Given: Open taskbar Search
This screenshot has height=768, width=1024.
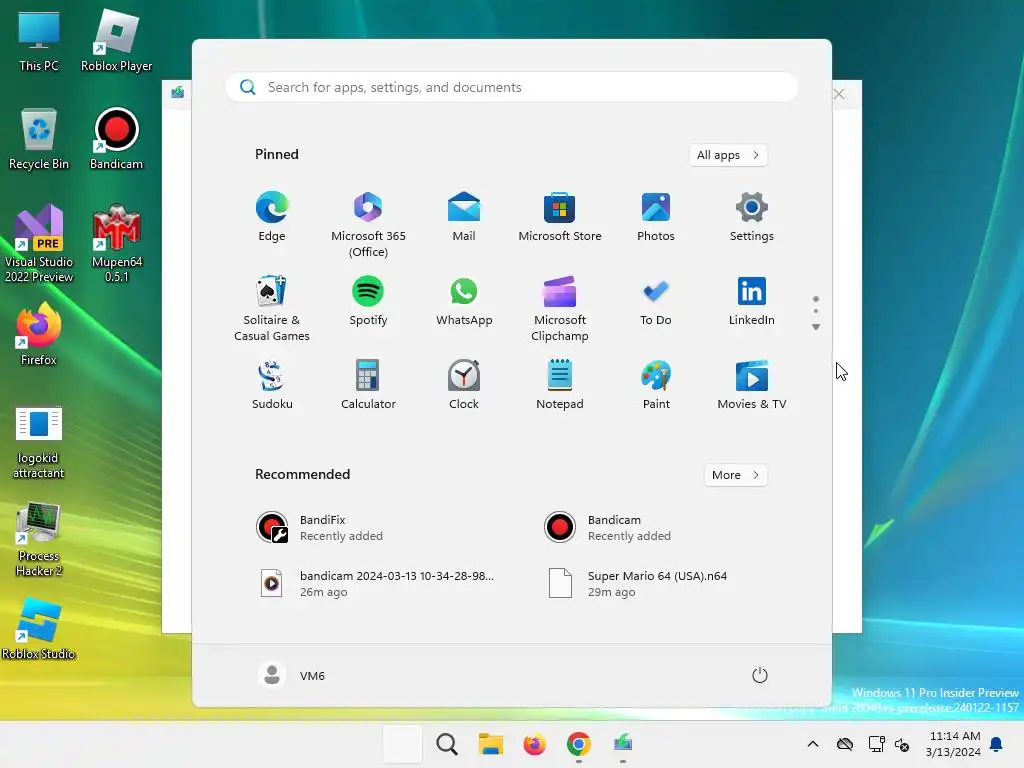Looking at the screenshot, I should click(447, 744).
